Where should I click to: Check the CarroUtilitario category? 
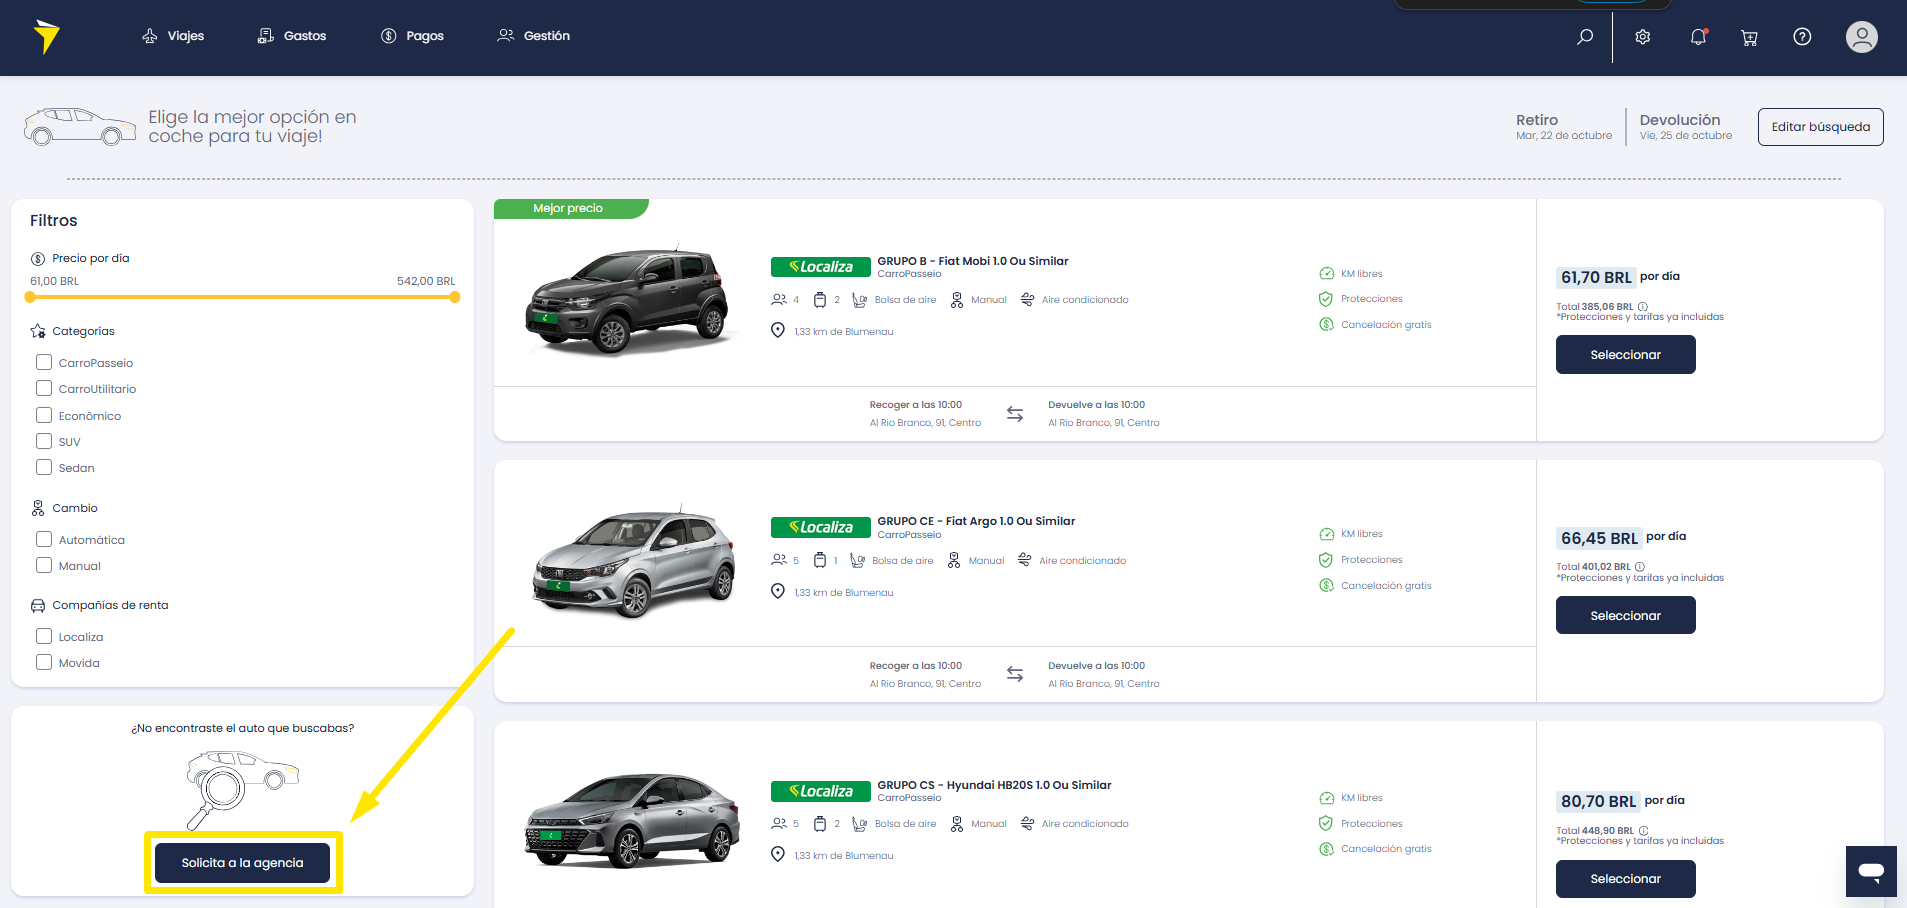44,388
